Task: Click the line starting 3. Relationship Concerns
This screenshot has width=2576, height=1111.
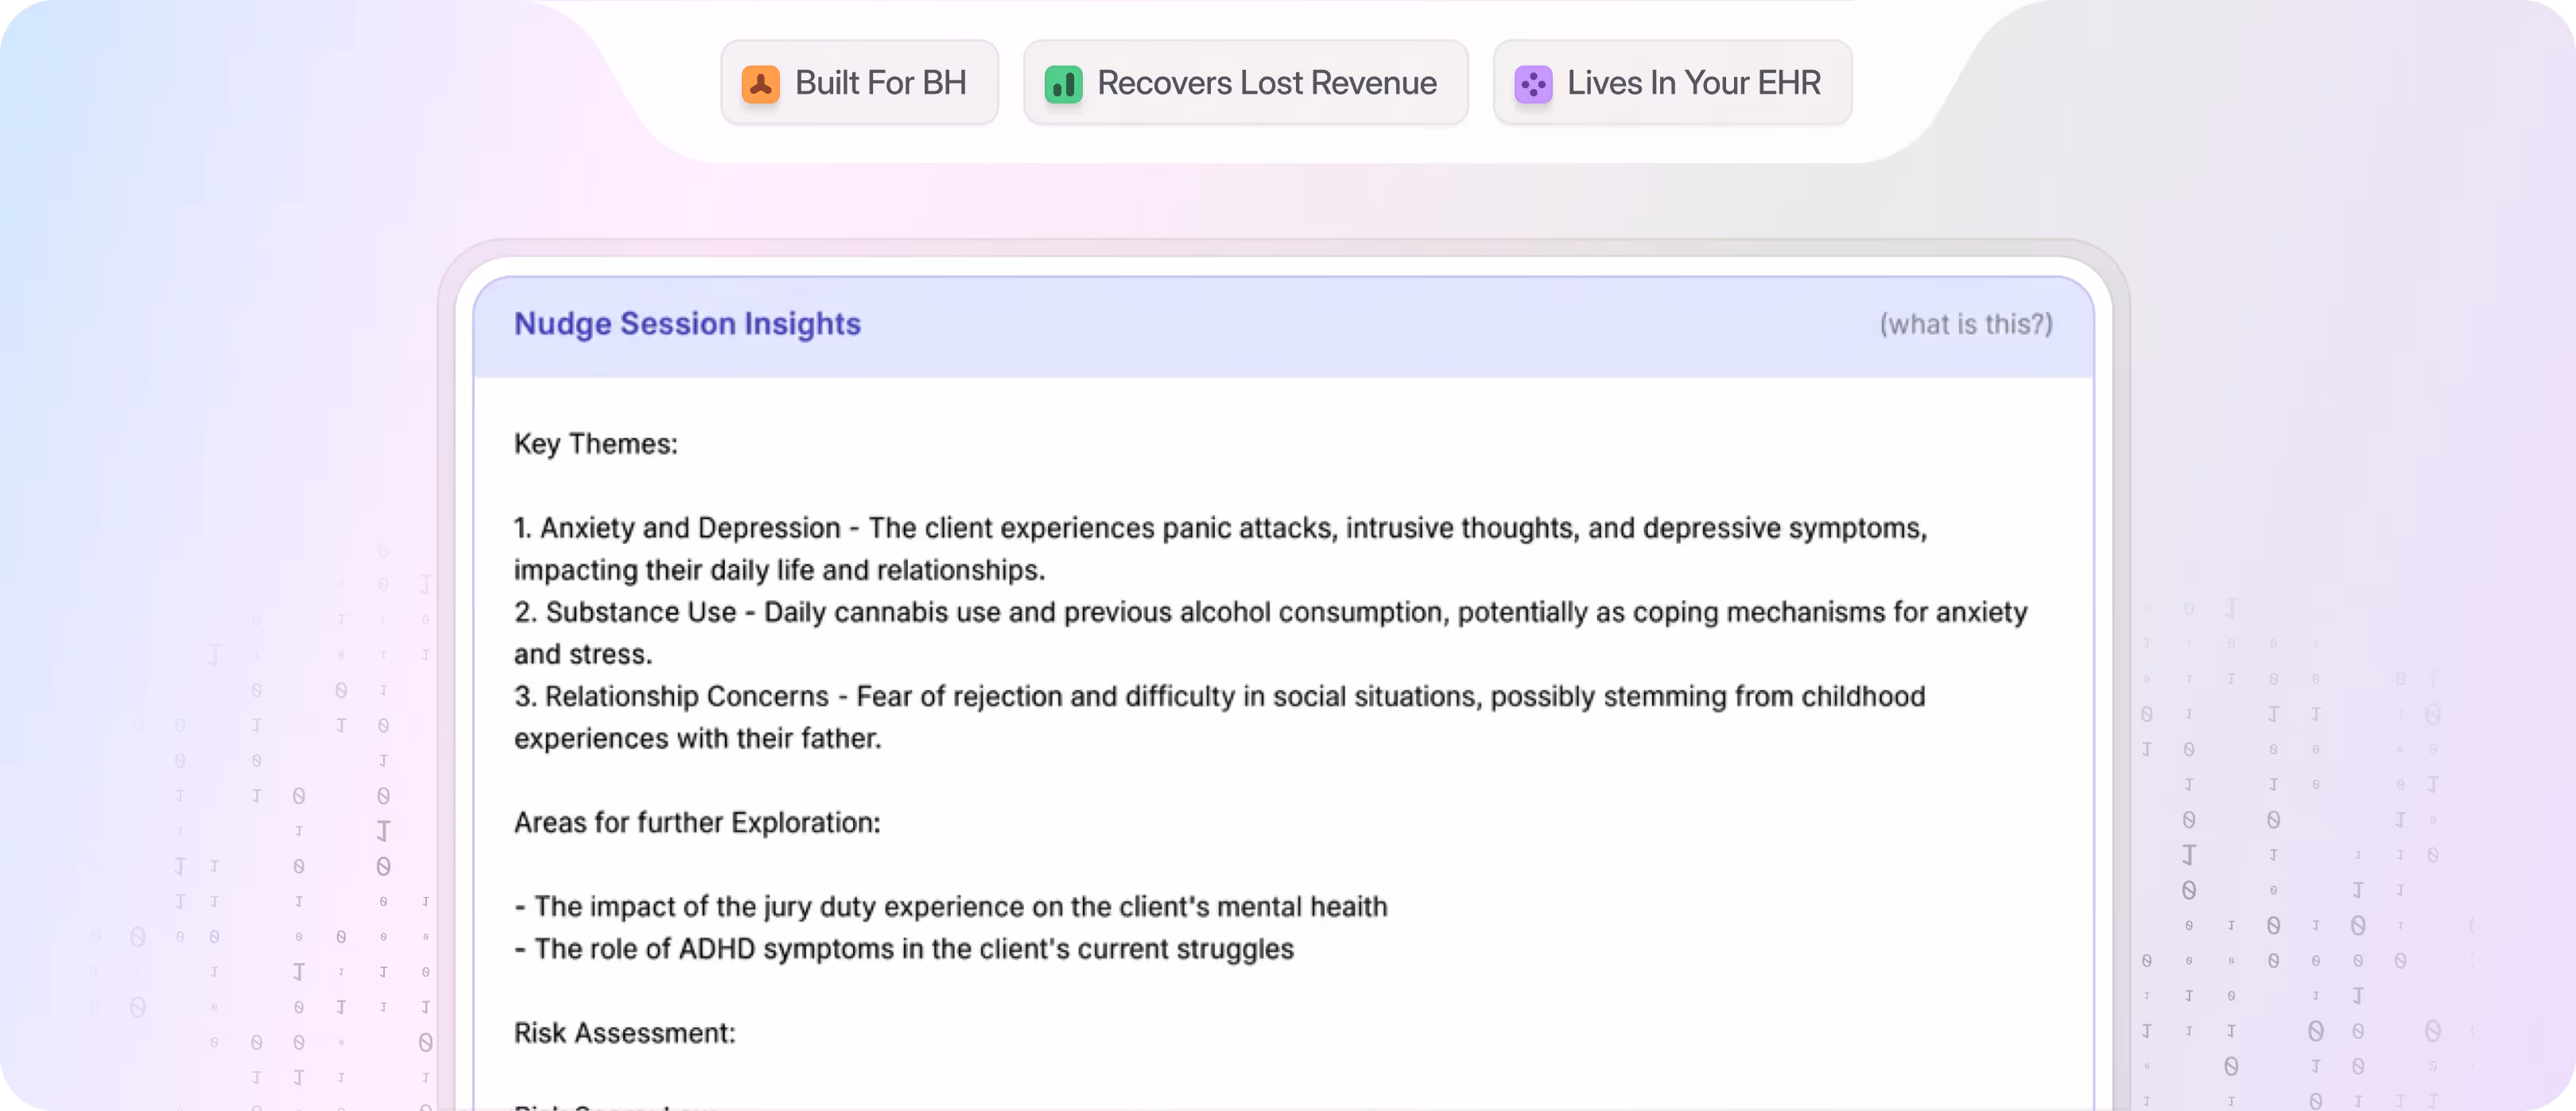Action: (x=1219, y=696)
